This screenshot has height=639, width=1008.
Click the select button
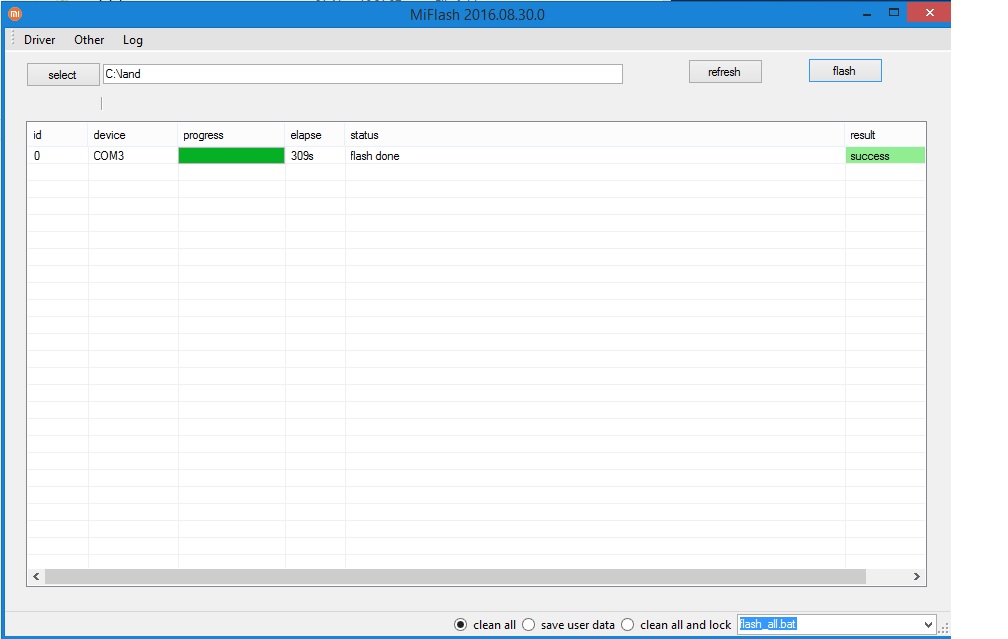(x=63, y=75)
